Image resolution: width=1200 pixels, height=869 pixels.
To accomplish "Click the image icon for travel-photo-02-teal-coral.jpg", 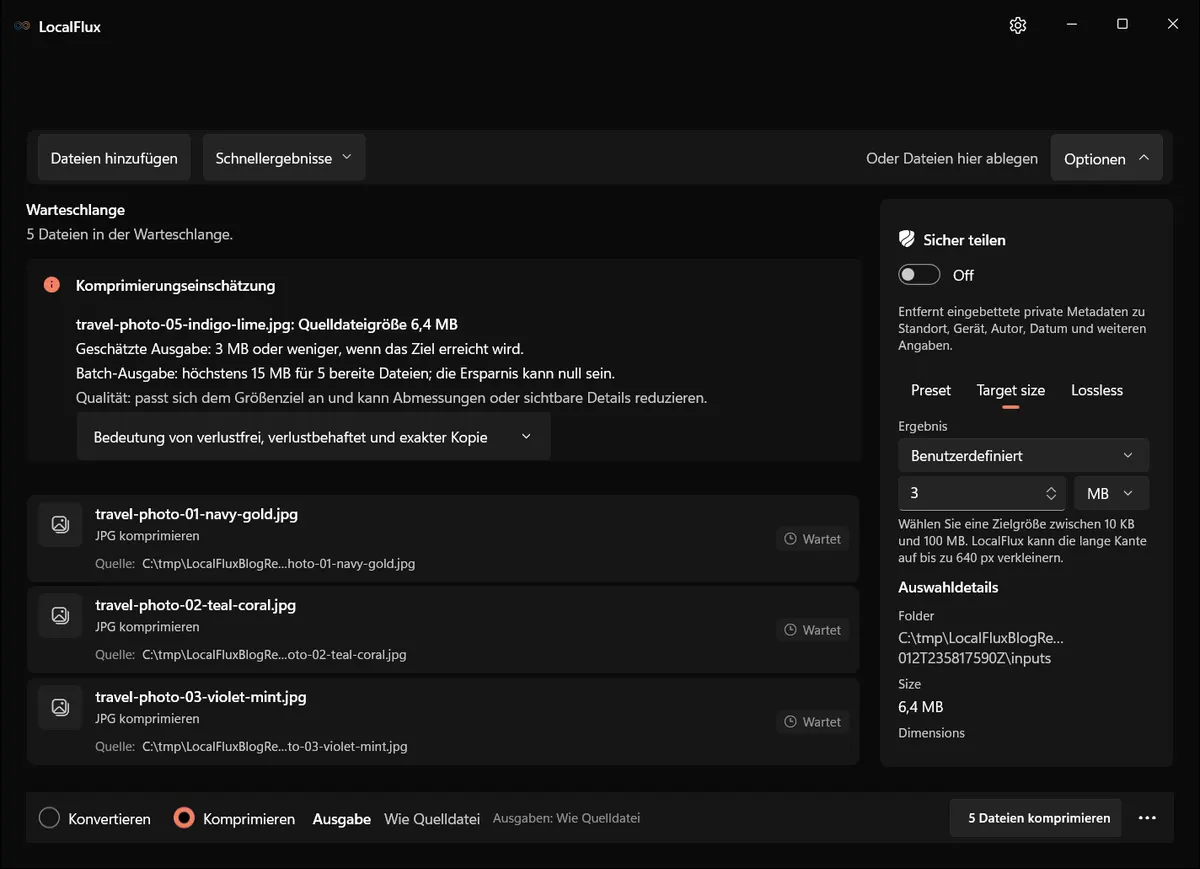I will click(x=60, y=615).
